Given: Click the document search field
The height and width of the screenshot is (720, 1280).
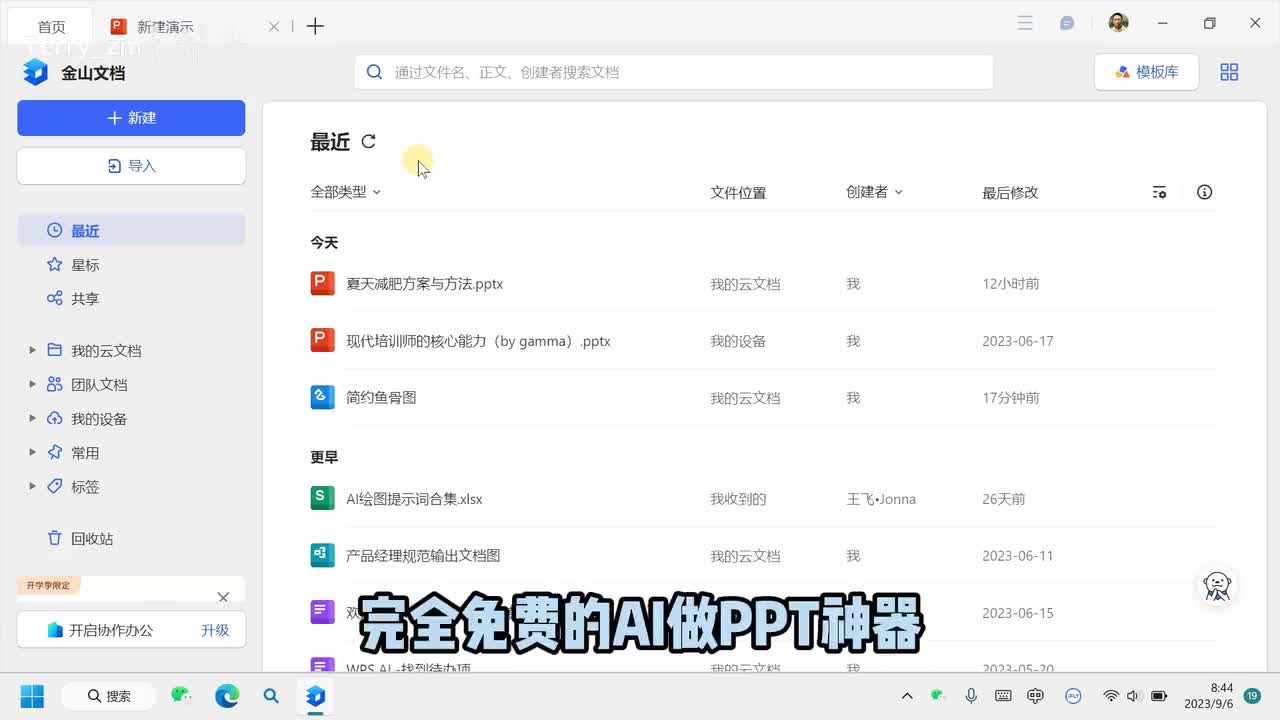Looking at the screenshot, I should pyautogui.click(x=673, y=72).
